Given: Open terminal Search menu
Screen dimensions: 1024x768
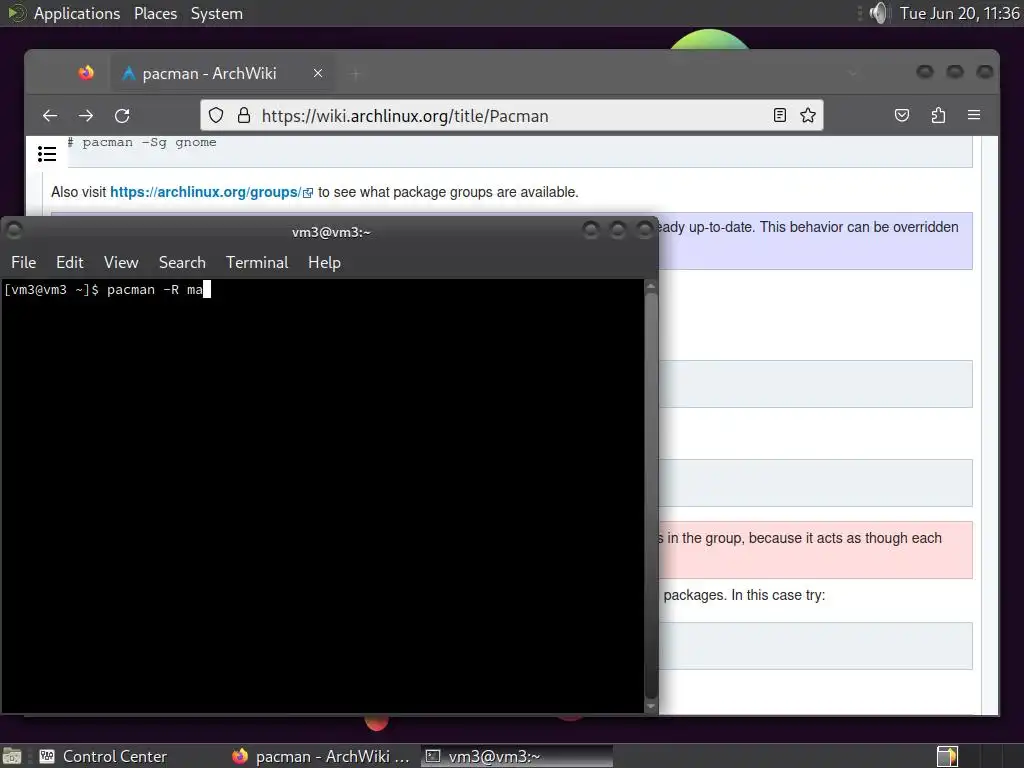Looking at the screenshot, I should (x=182, y=263).
